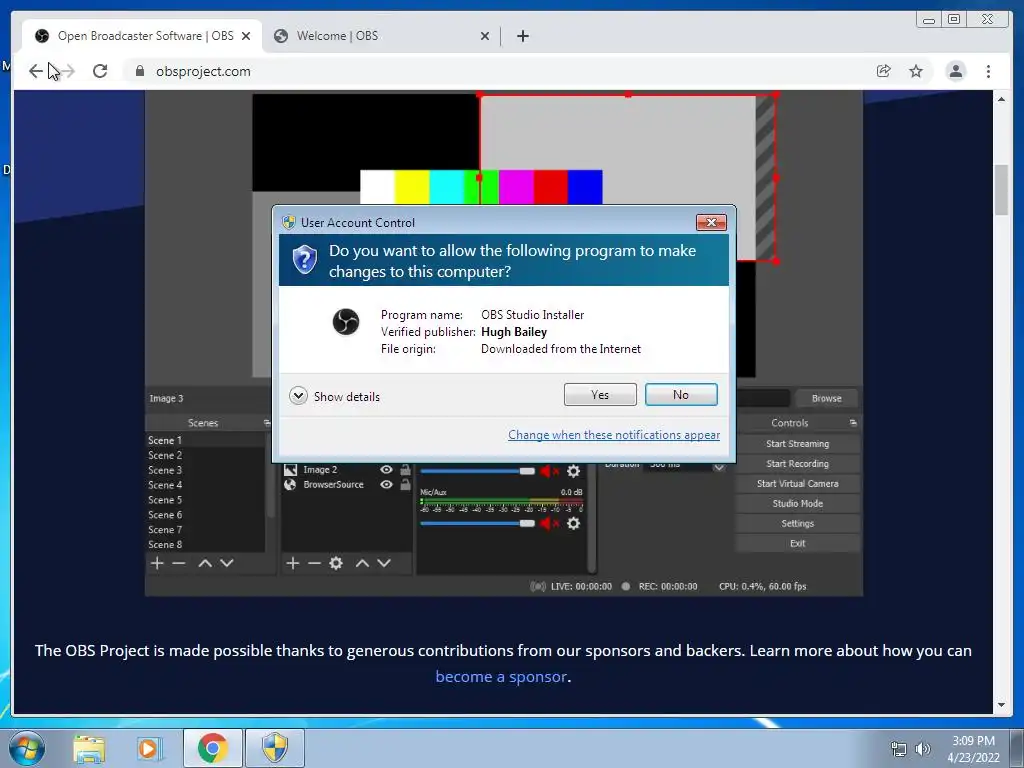Click the OBS logo in the UAC dialog
Viewport: 1024px width, 768px height.
coord(345,322)
